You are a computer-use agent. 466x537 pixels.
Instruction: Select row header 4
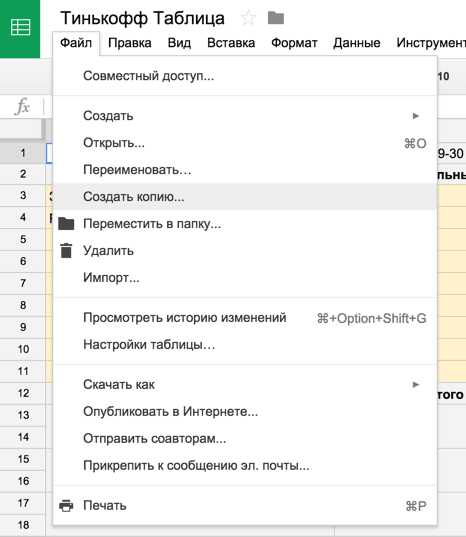pyautogui.click(x=23, y=217)
